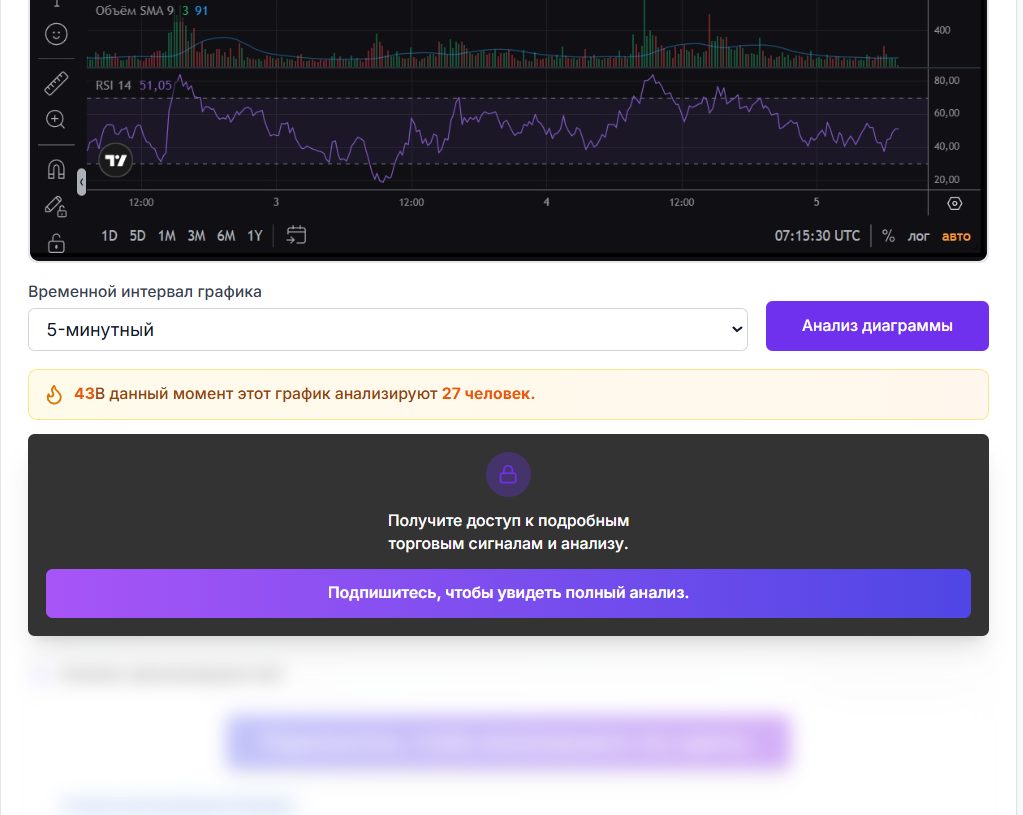Toggle percent scale with % button
1023x815 pixels.
[888, 236]
